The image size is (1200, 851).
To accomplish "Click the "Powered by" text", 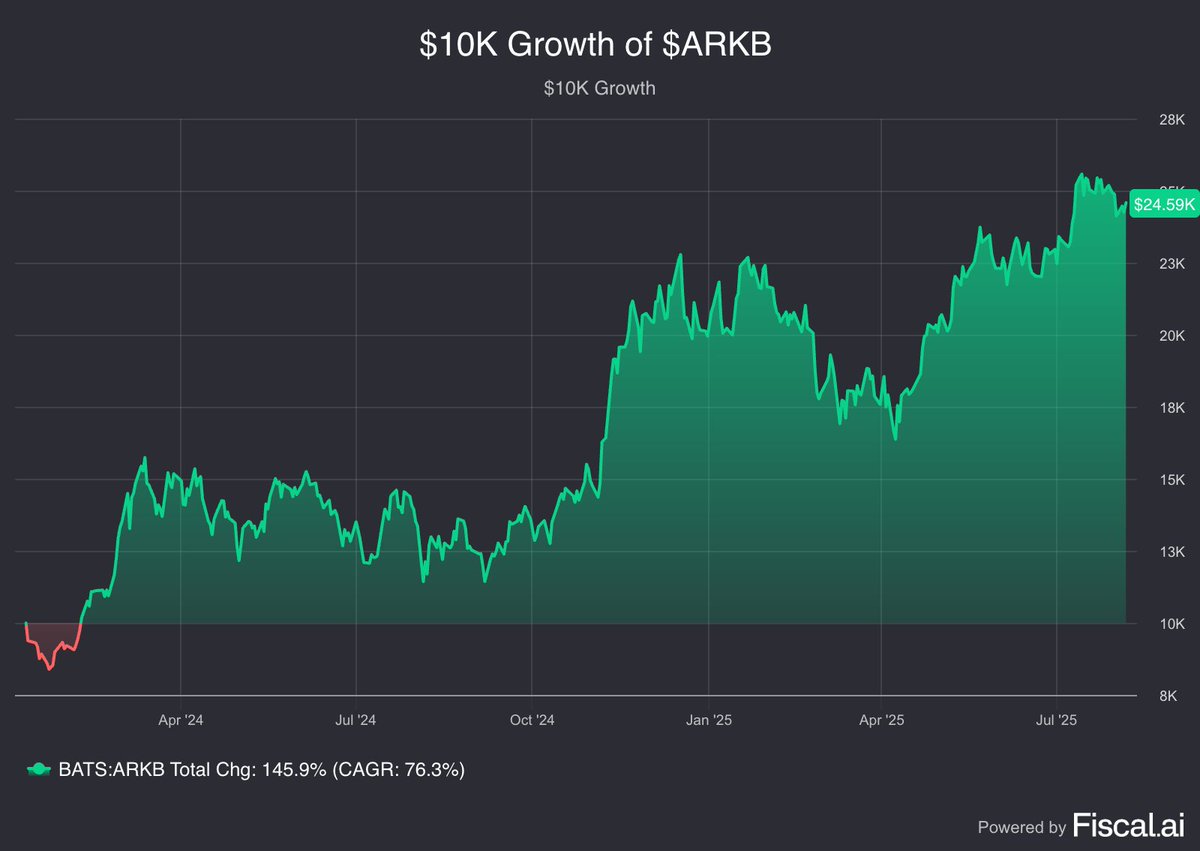I will (x=1021, y=827).
